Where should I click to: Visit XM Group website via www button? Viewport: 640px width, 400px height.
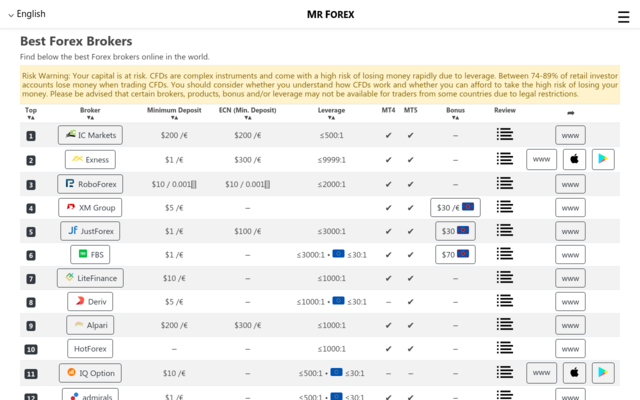pyautogui.click(x=570, y=208)
